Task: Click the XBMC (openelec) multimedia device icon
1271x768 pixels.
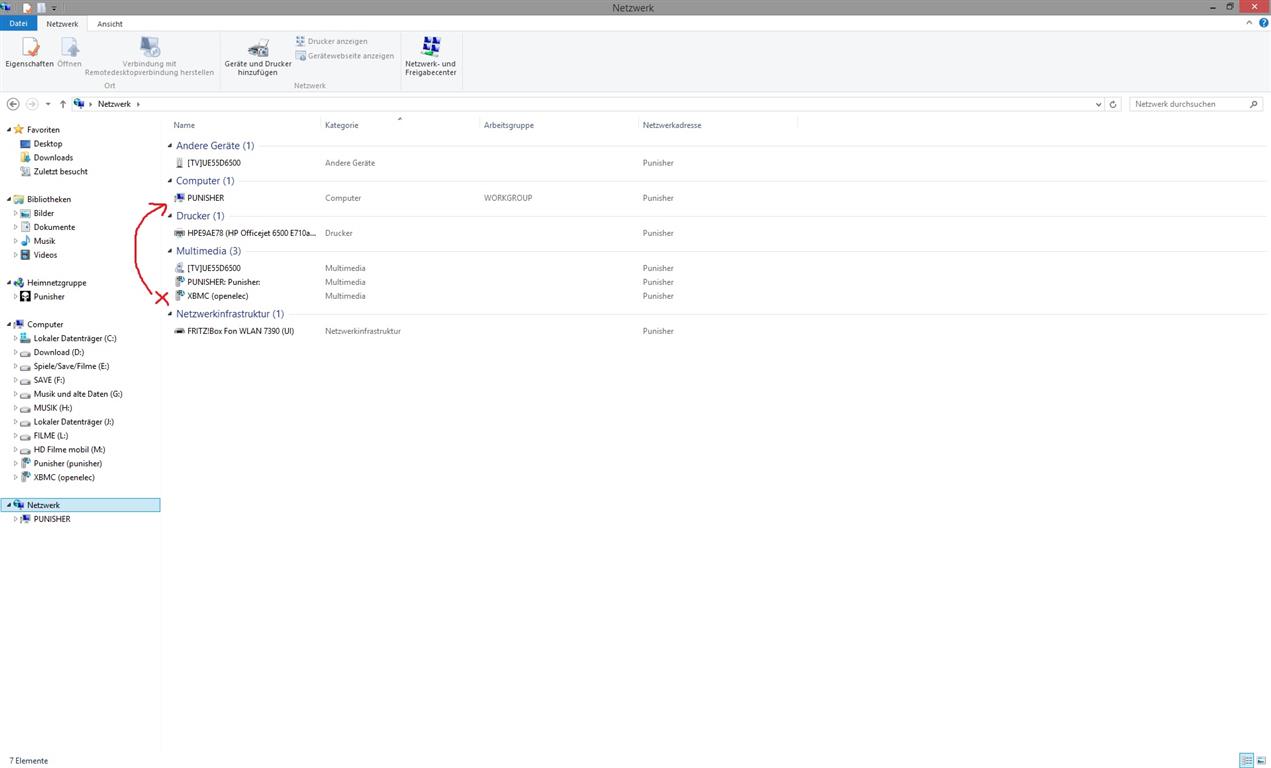Action: [x=180, y=296]
